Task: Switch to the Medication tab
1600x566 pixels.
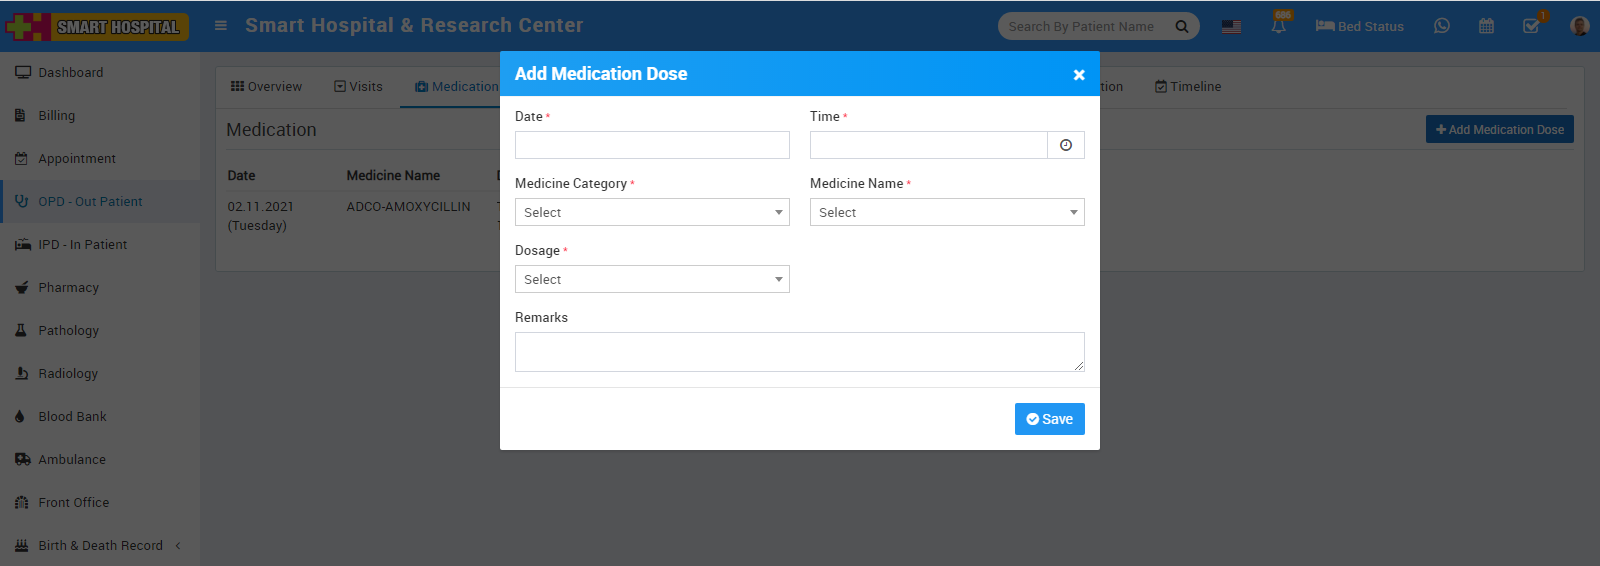Action: [456, 87]
